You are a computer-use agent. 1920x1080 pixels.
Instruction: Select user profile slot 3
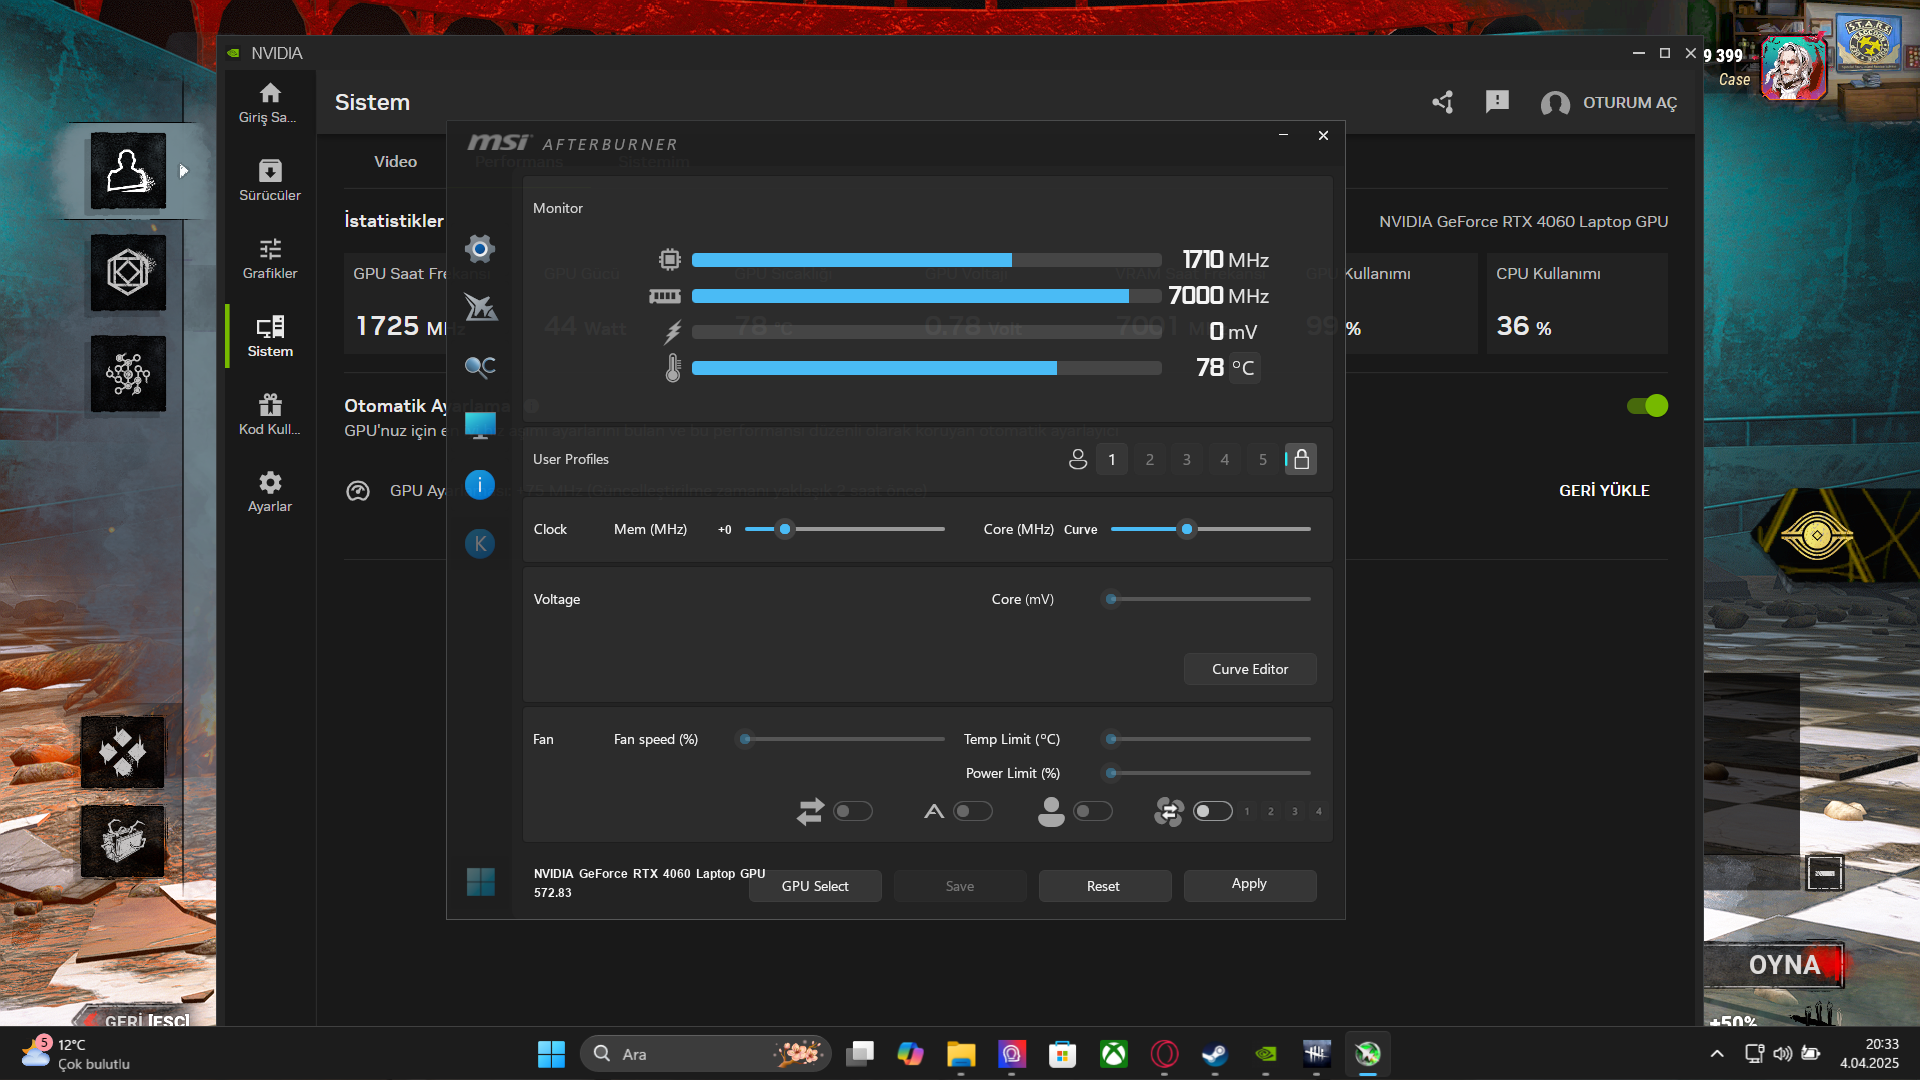(x=1187, y=459)
